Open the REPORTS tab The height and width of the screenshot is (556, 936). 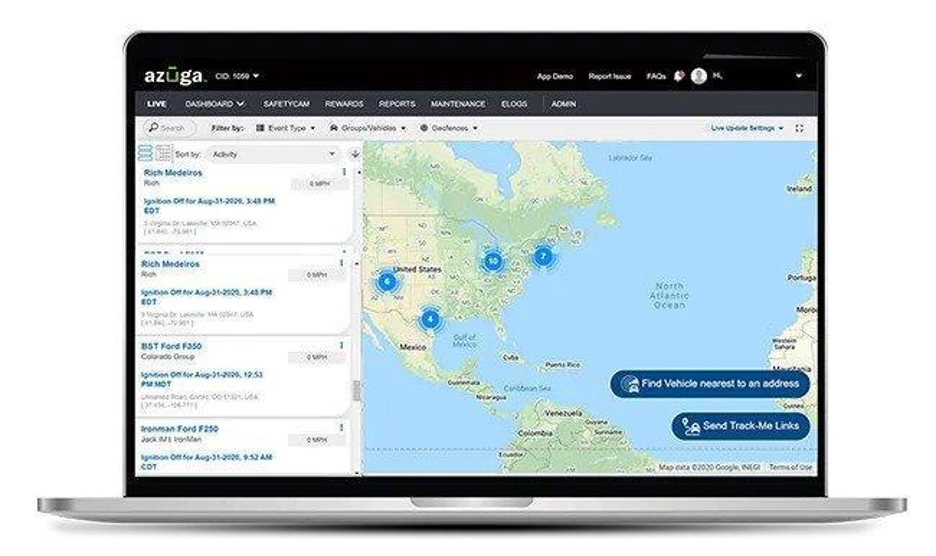(397, 104)
